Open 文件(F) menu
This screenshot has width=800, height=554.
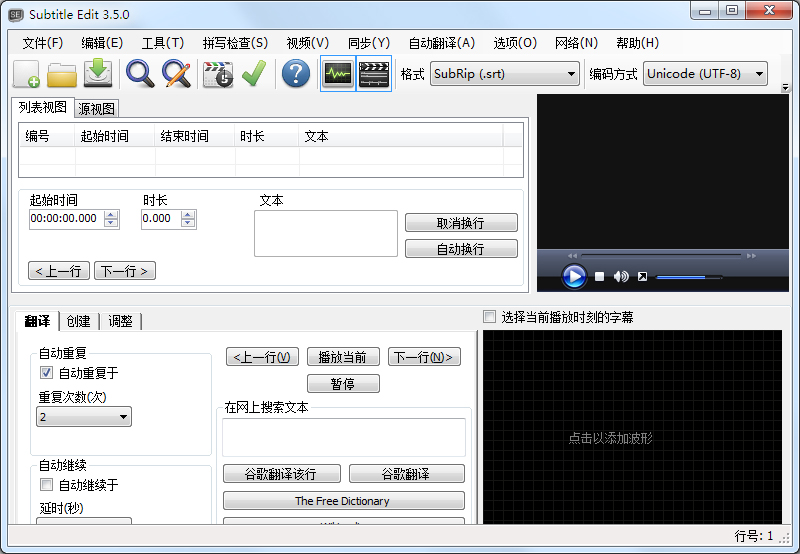point(43,43)
